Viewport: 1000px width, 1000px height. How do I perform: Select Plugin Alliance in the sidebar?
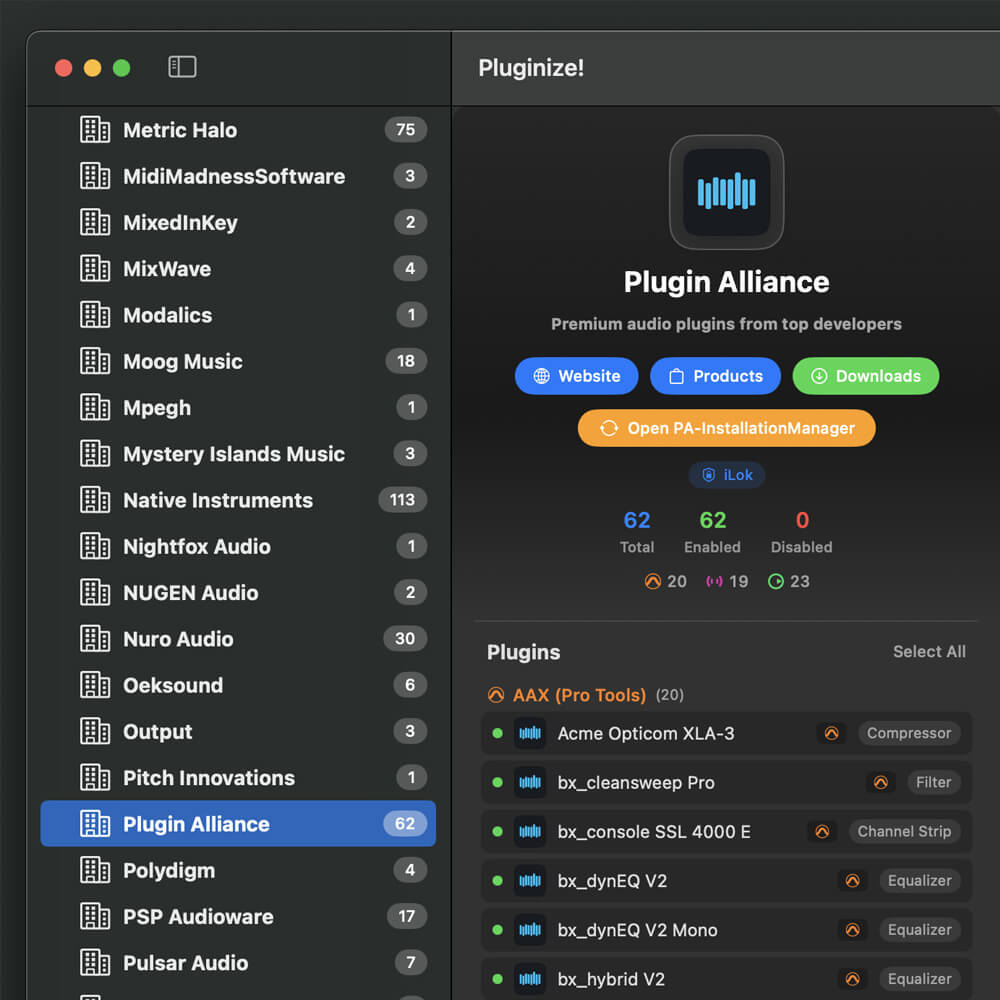pyautogui.click(x=238, y=823)
